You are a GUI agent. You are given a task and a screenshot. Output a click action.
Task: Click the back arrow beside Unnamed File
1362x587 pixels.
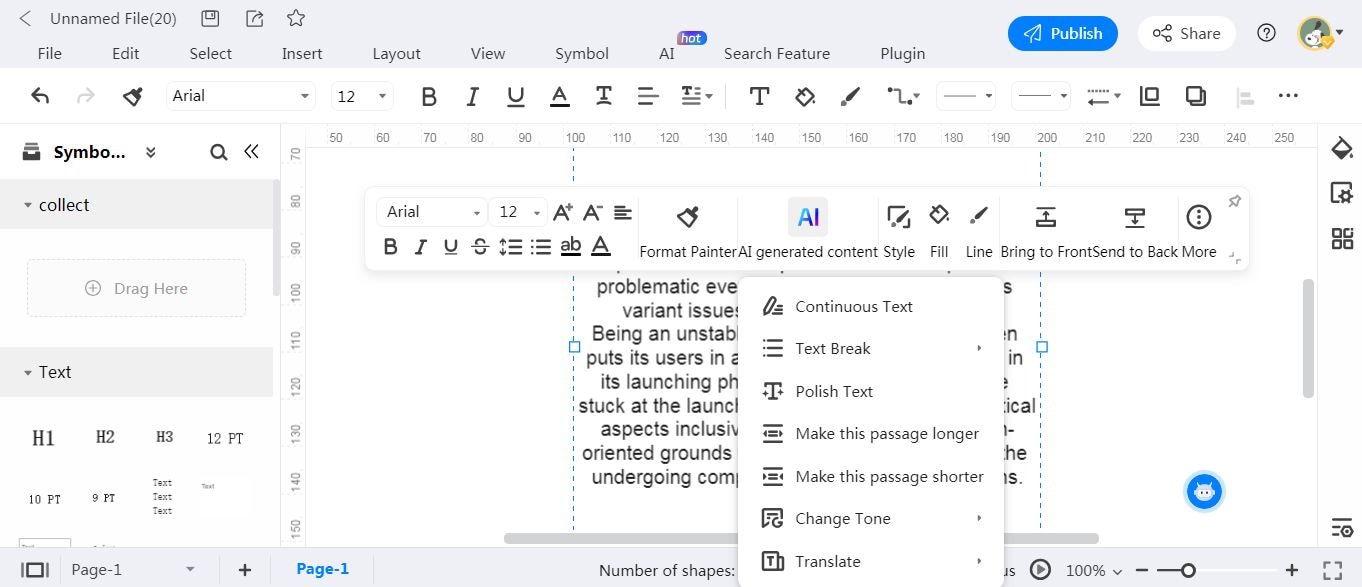[x=26, y=19]
